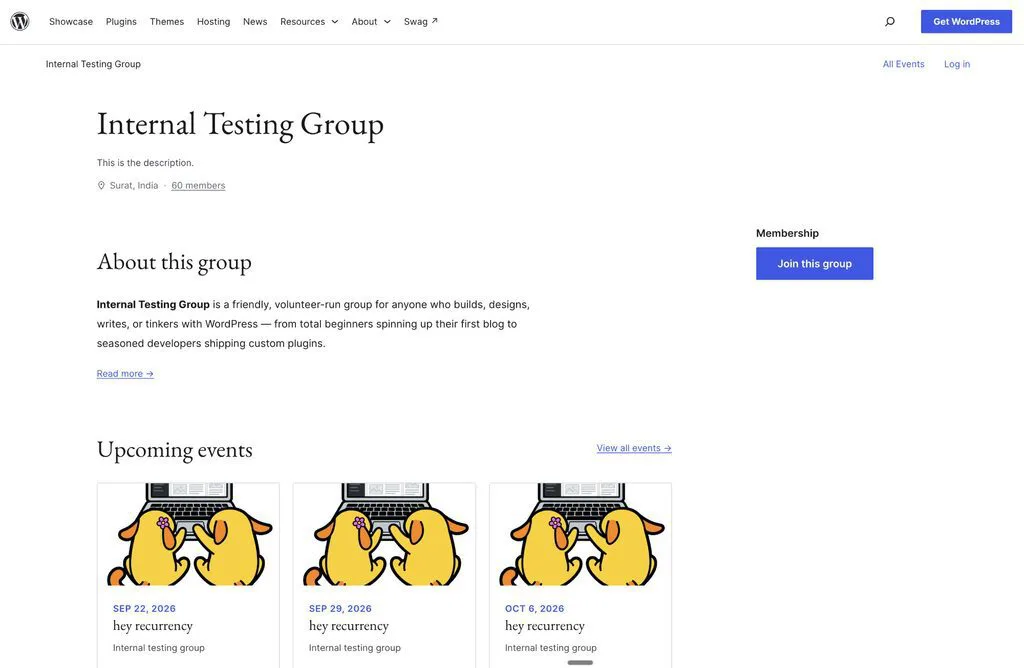Click the Log in link

pyautogui.click(x=957, y=64)
